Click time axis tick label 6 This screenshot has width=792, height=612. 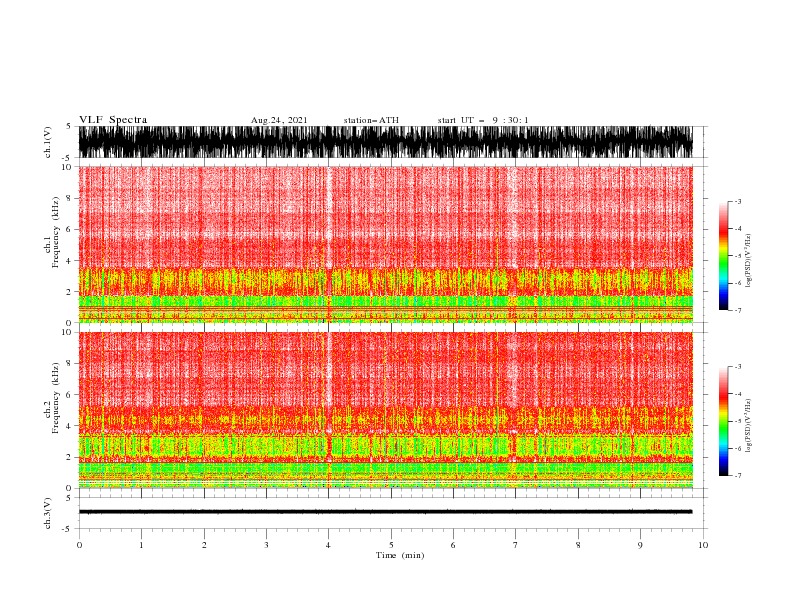[x=453, y=545]
